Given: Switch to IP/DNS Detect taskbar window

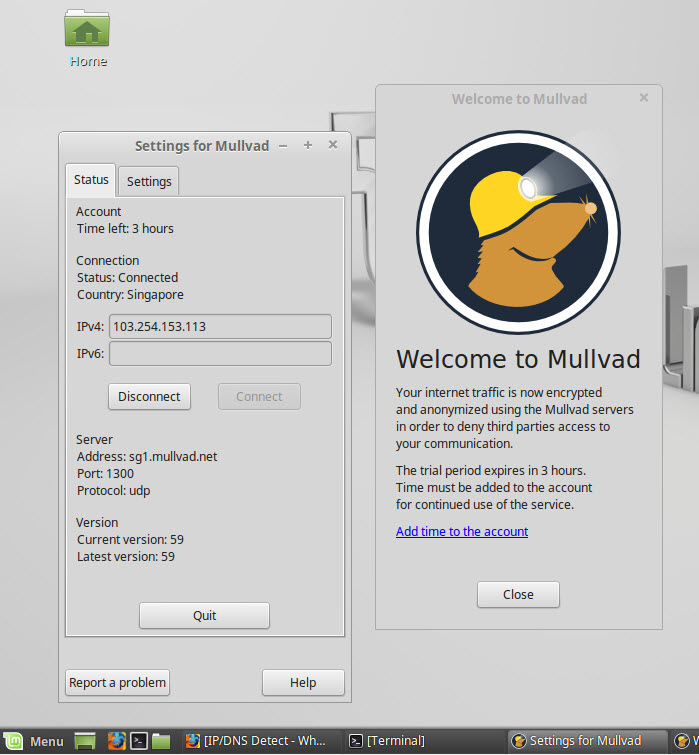Looking at the screenshot, I should click(x=257, y=741).
